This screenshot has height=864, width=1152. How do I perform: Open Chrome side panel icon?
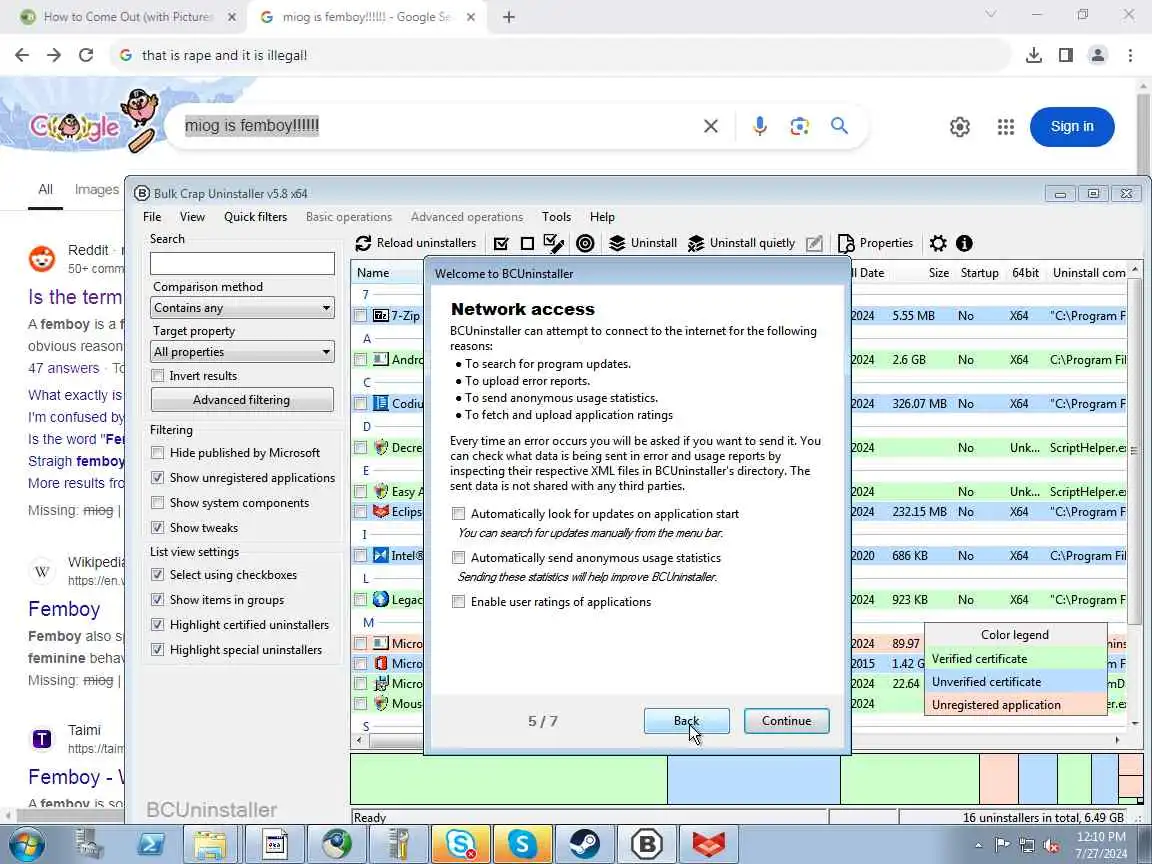1066,55
